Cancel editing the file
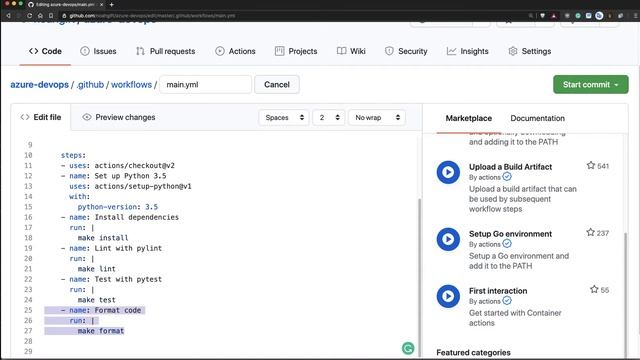The width and height of the screenshot is (640, 360). point(277,84)
